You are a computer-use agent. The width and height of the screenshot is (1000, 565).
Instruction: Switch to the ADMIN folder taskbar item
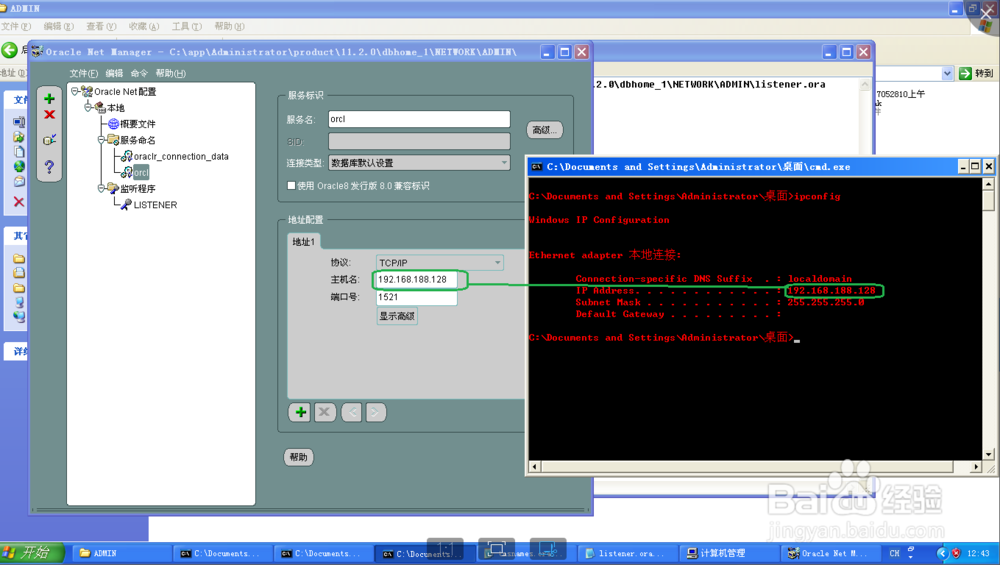coord(121,554)
